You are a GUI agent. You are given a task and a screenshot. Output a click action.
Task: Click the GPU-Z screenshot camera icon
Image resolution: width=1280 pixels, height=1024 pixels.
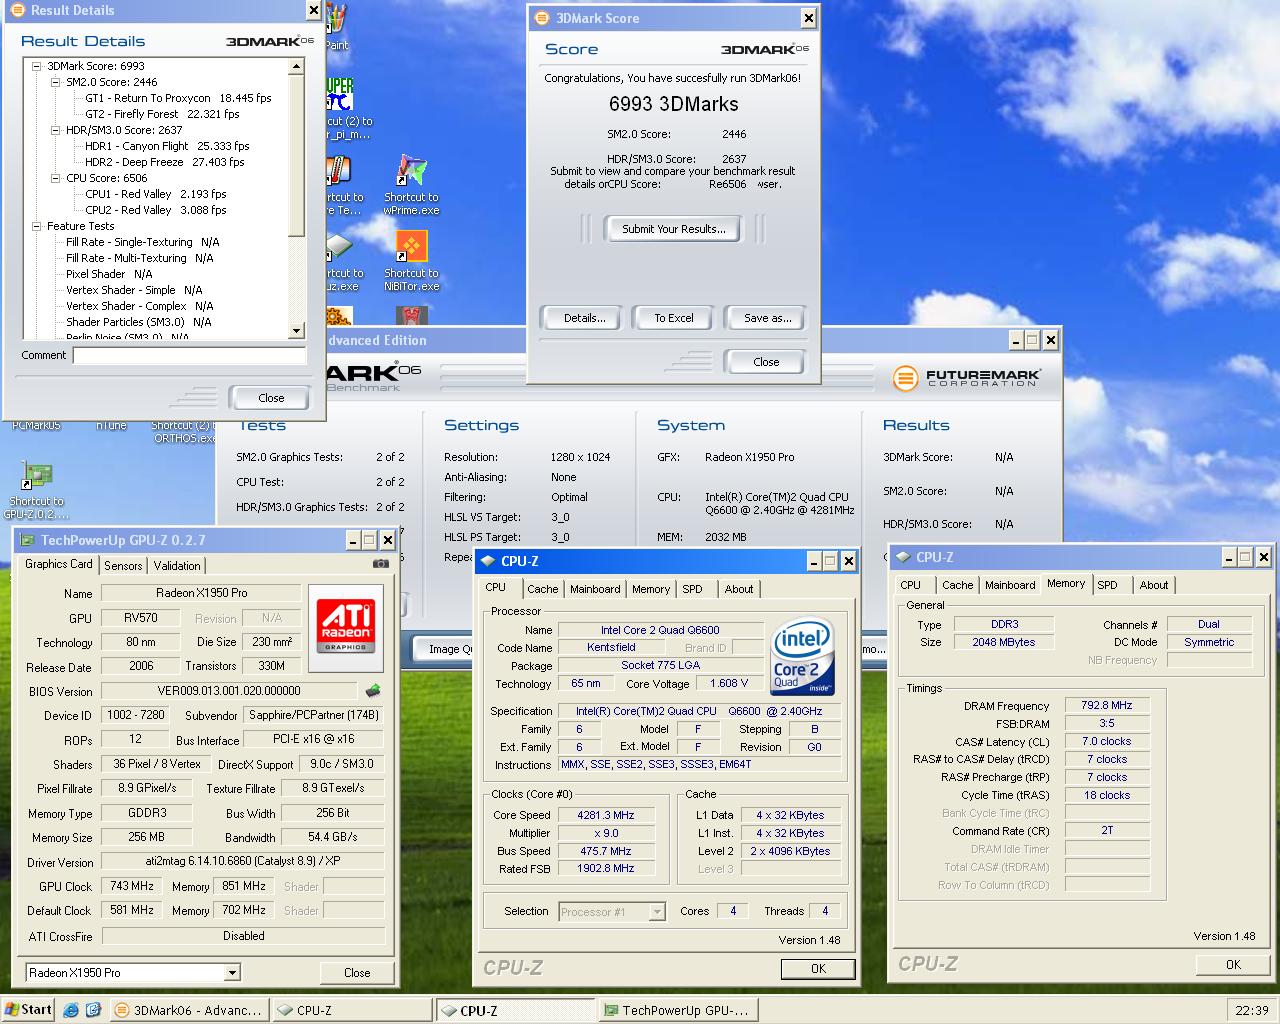coord(380,564)
